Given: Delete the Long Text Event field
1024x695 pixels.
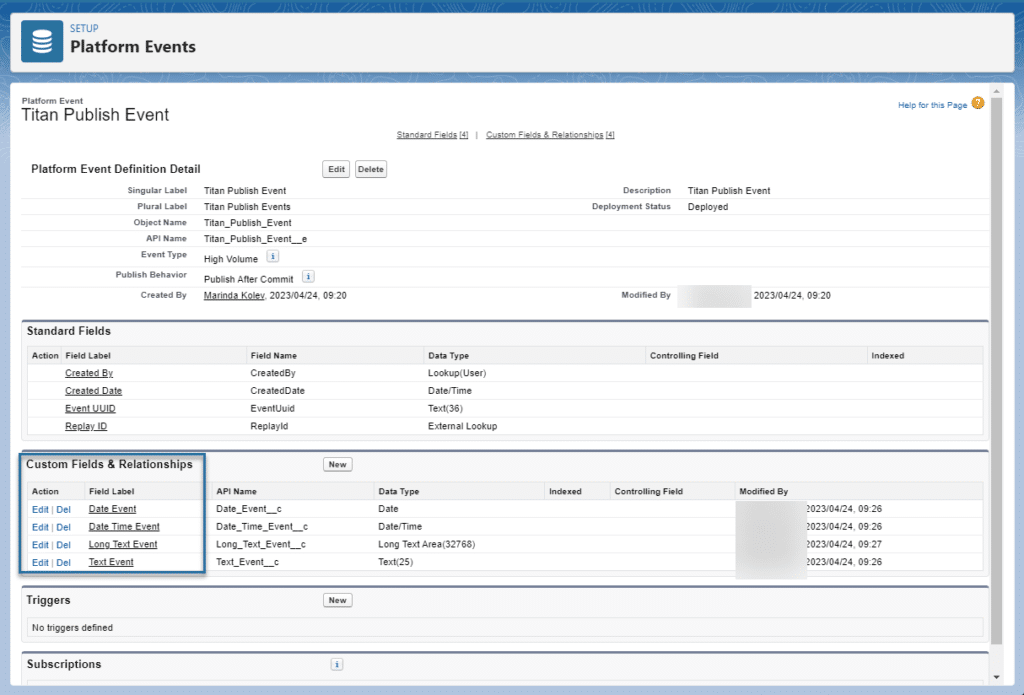Looking at the screenshot, I should (64, 545).
